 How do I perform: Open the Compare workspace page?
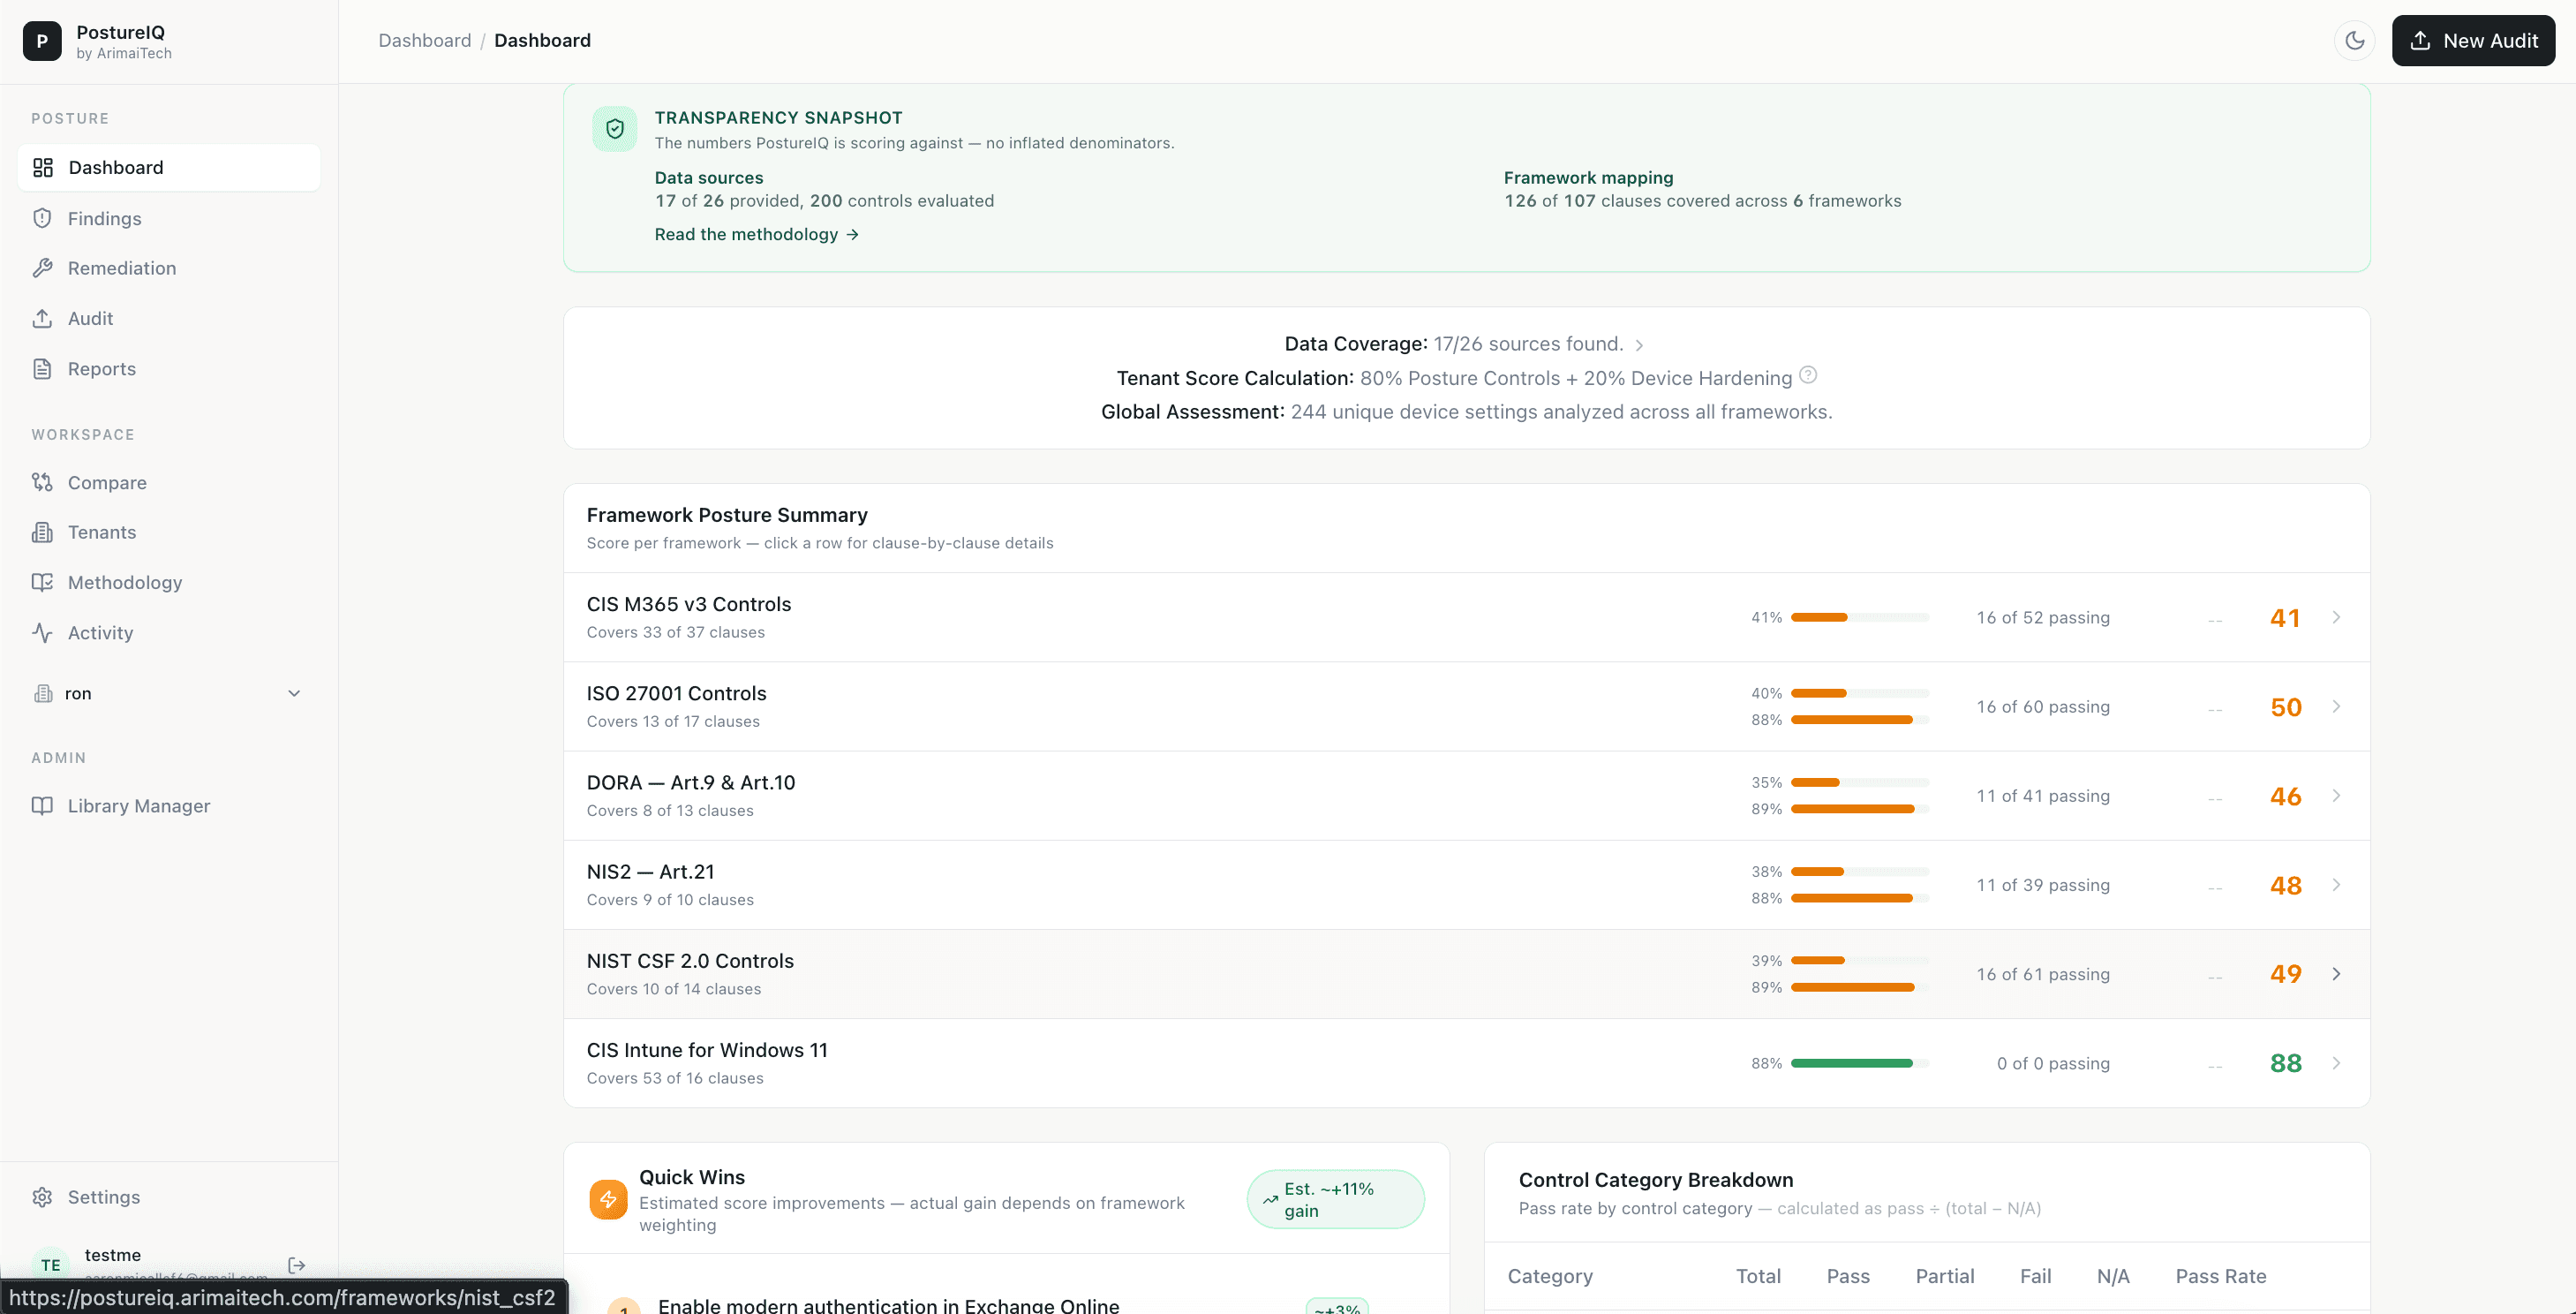point(169,482)
